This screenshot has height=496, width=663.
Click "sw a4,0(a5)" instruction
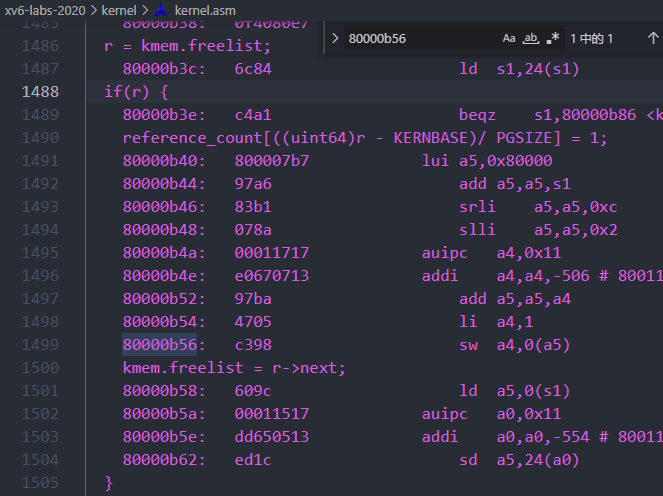[515, 345]
